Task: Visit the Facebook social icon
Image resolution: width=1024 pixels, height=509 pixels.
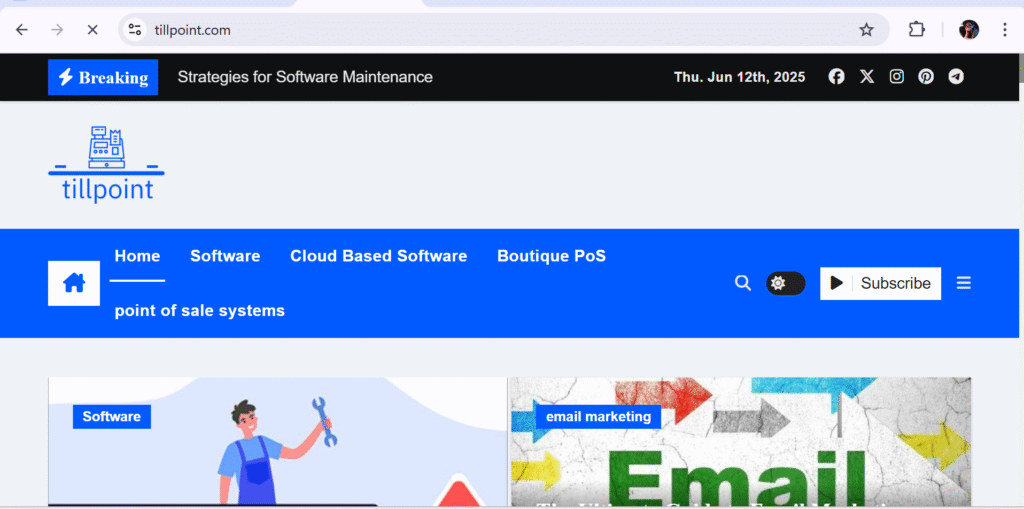Action: pos(837,77)
